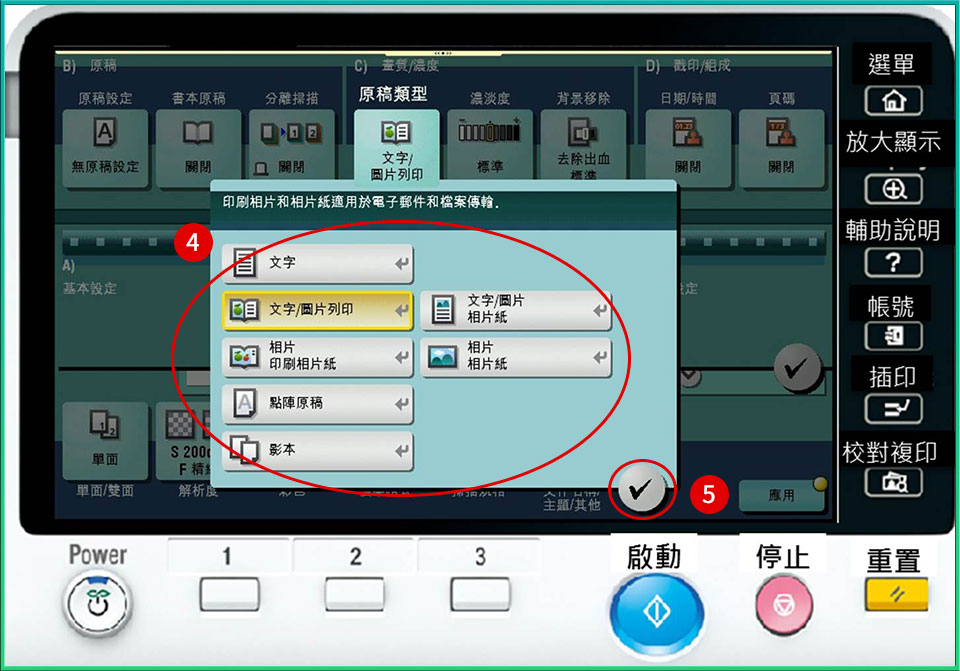
Task: Choose the 點陣原稿 option
Action: click(317, 404)
